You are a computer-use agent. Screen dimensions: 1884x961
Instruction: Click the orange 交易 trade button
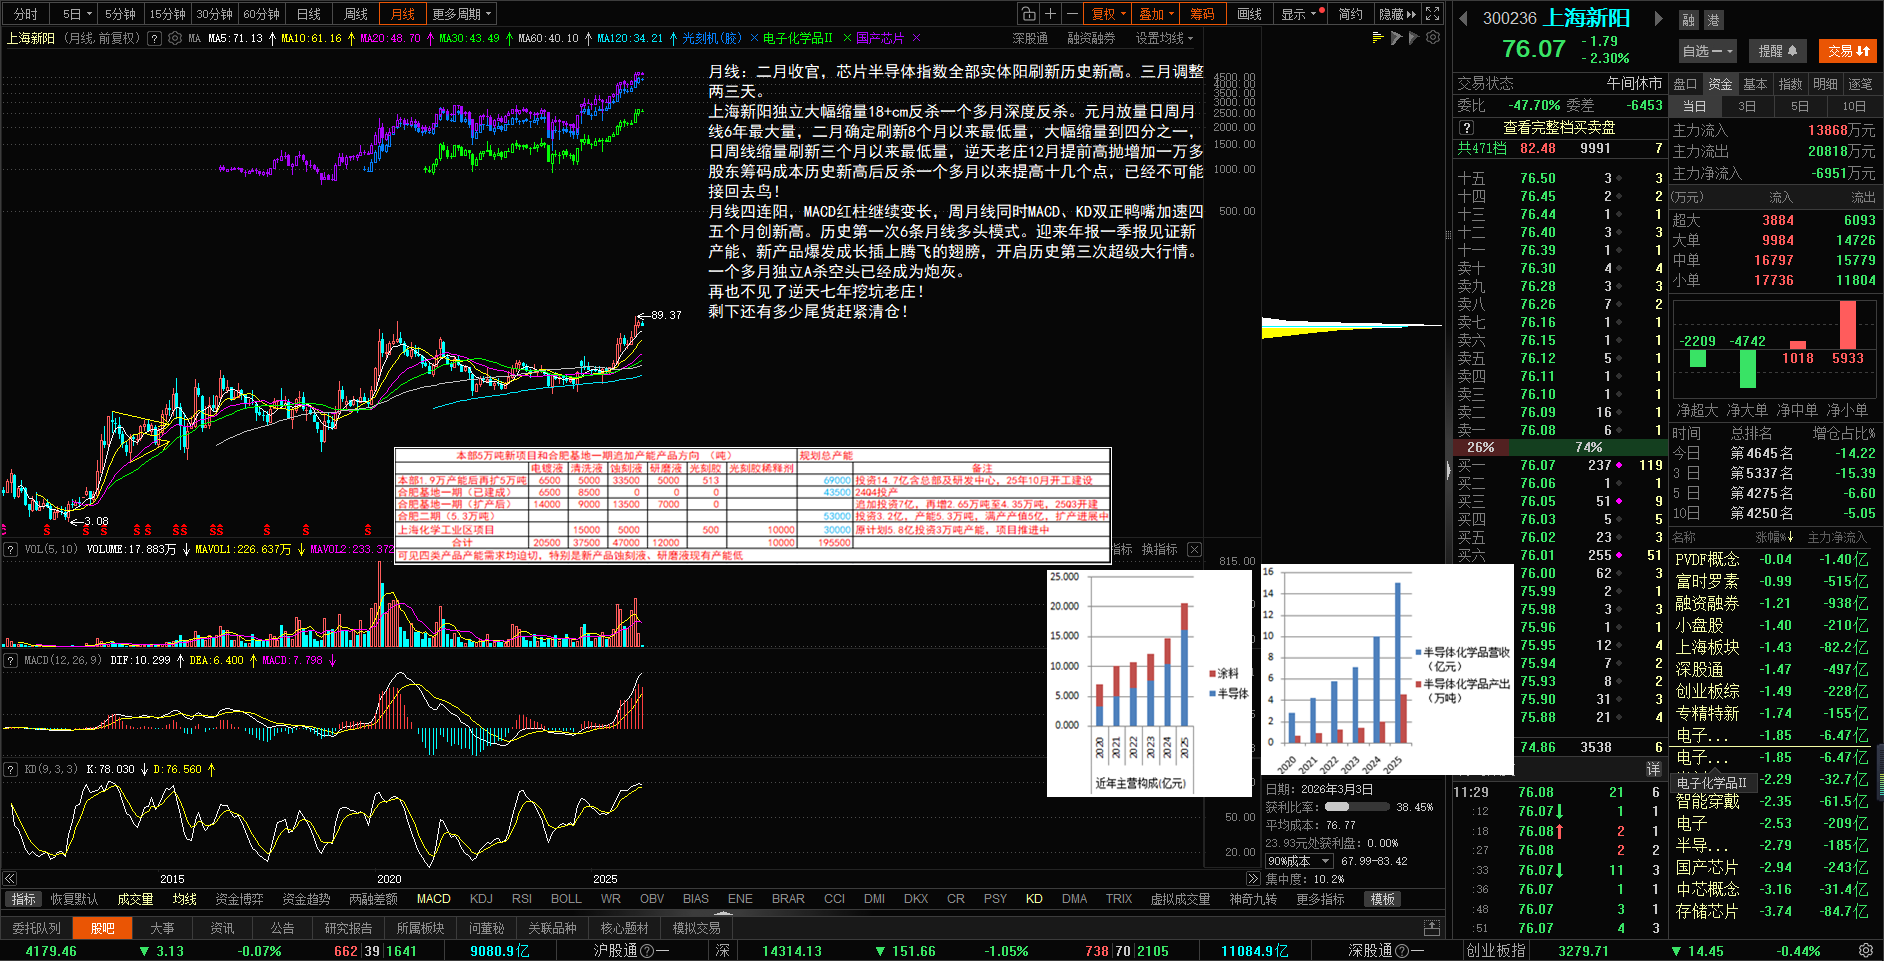point(1849,51)
